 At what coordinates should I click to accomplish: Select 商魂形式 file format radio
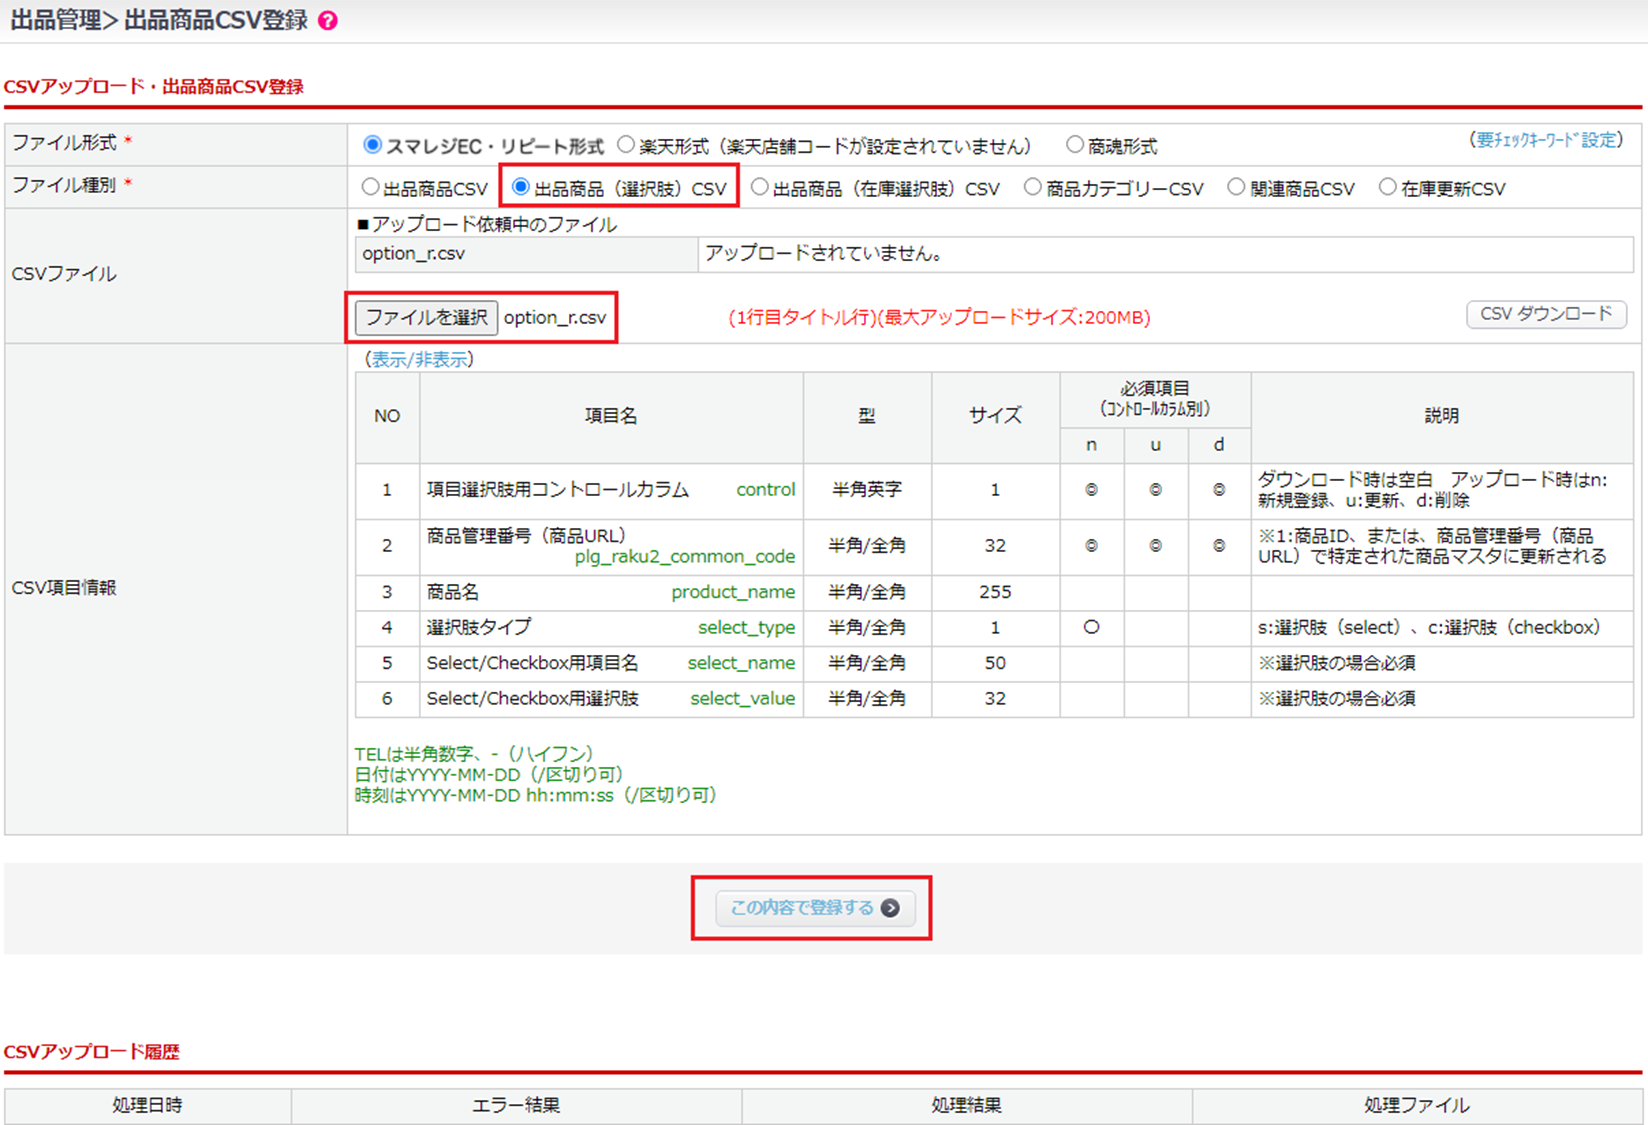coord(1075,145)
